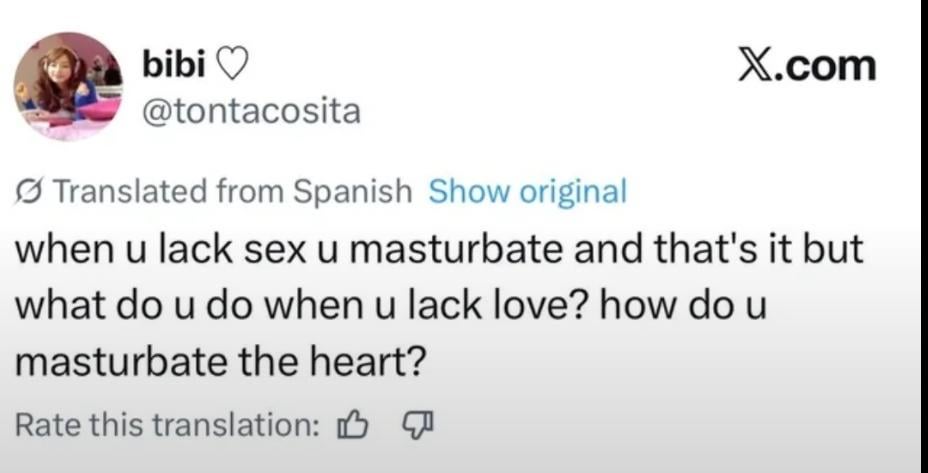Click the 'Translated from Spanish' label

pos(230,190)
